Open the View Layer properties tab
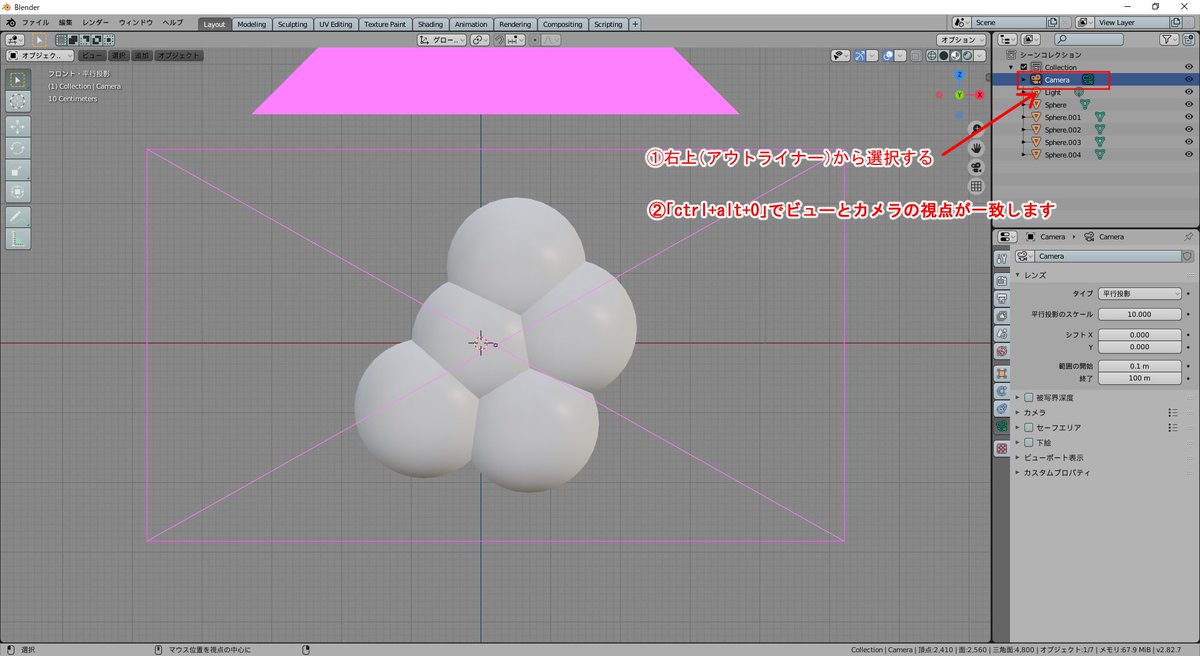Image resolution: width=1200 pixels, height=656 pixels. (1001, 316)
